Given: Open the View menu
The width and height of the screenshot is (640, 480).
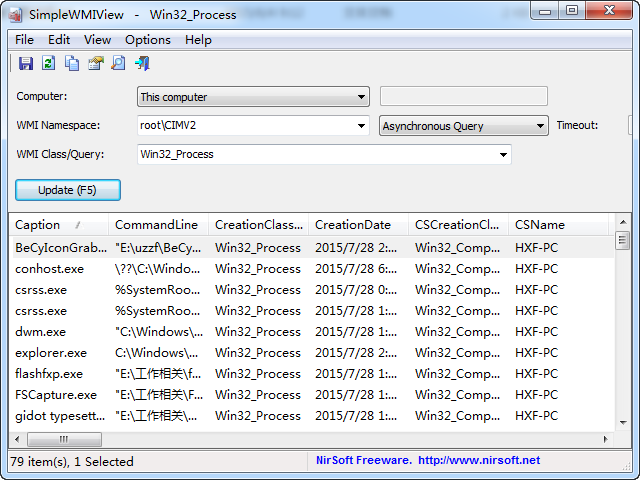Looking at the screenshot, I should click(x=98, y=40).
